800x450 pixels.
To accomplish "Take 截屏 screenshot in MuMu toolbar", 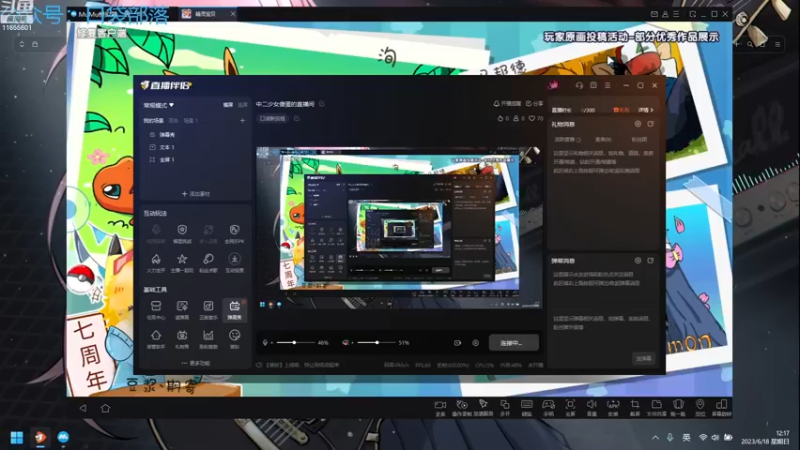I will point(635,408).
